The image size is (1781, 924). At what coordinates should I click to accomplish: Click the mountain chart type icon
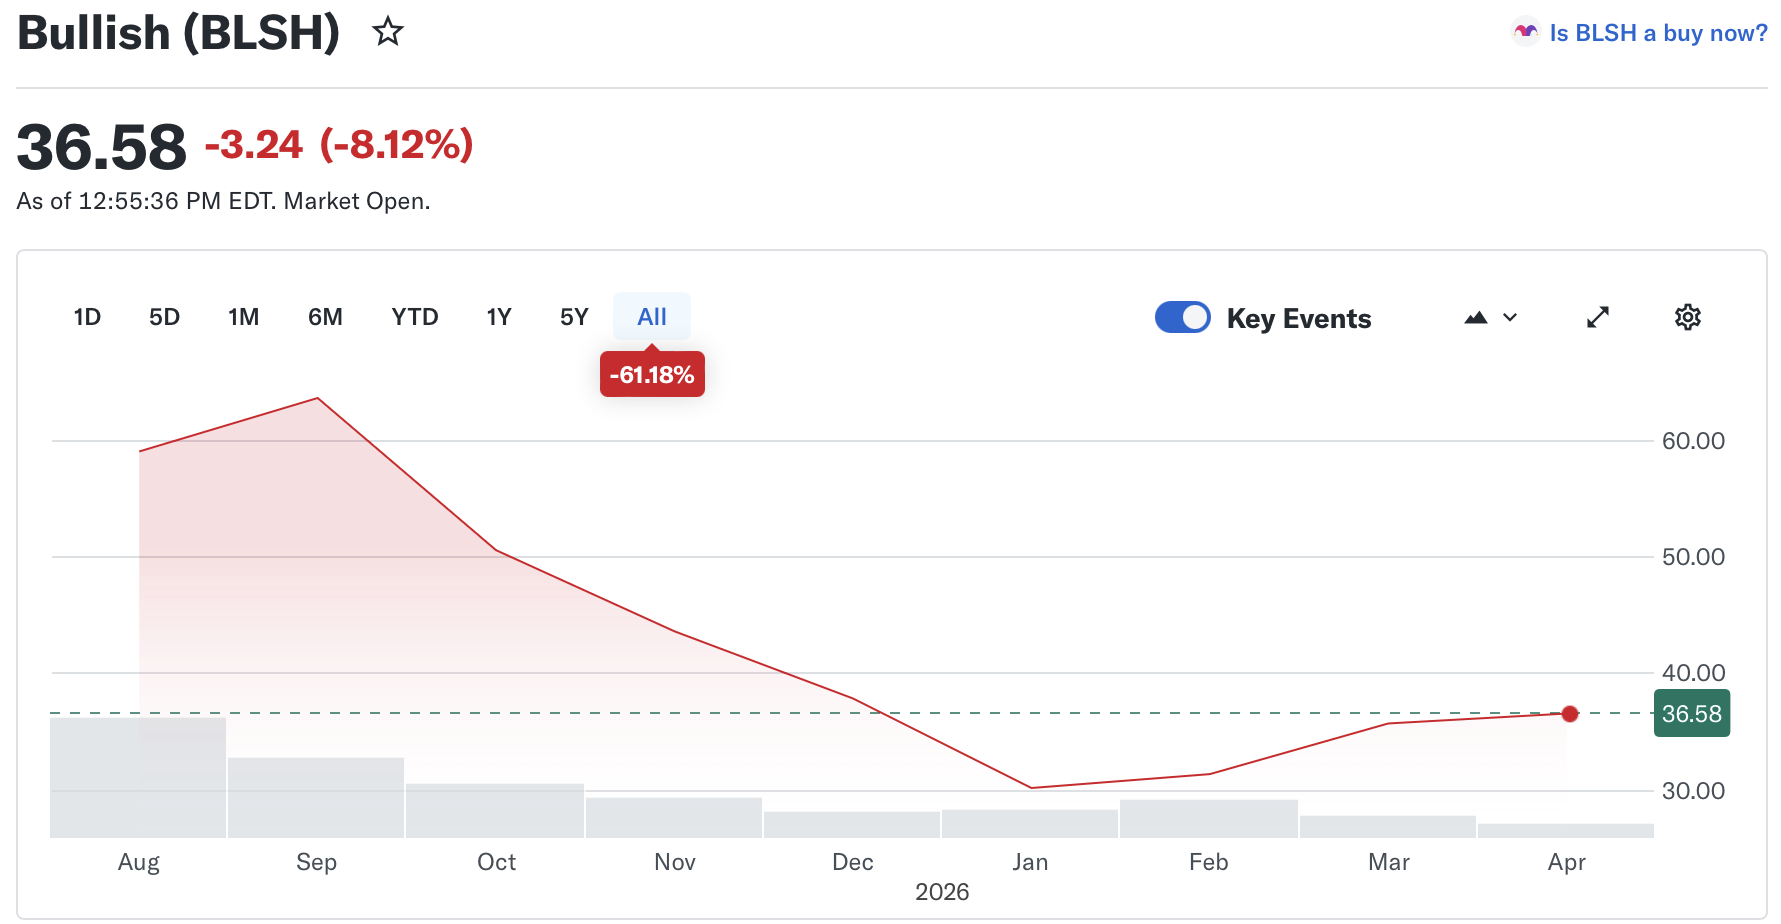(1476, 318)
